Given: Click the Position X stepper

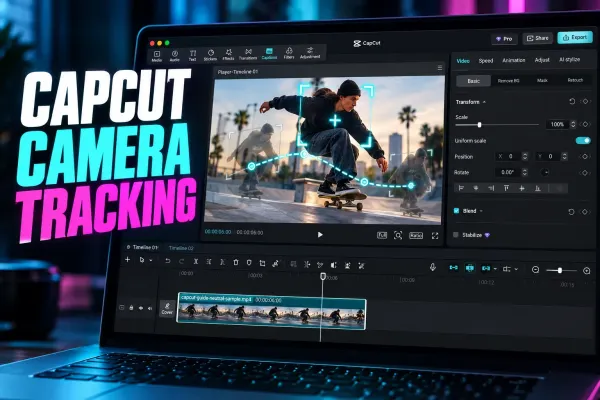Looking at the screenshot, I should [x=525, y=156].
